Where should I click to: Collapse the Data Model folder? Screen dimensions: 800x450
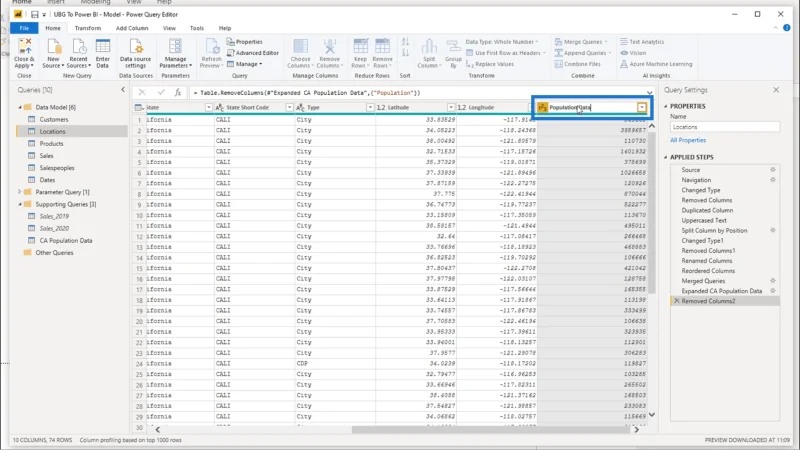(x=20, y=107)
